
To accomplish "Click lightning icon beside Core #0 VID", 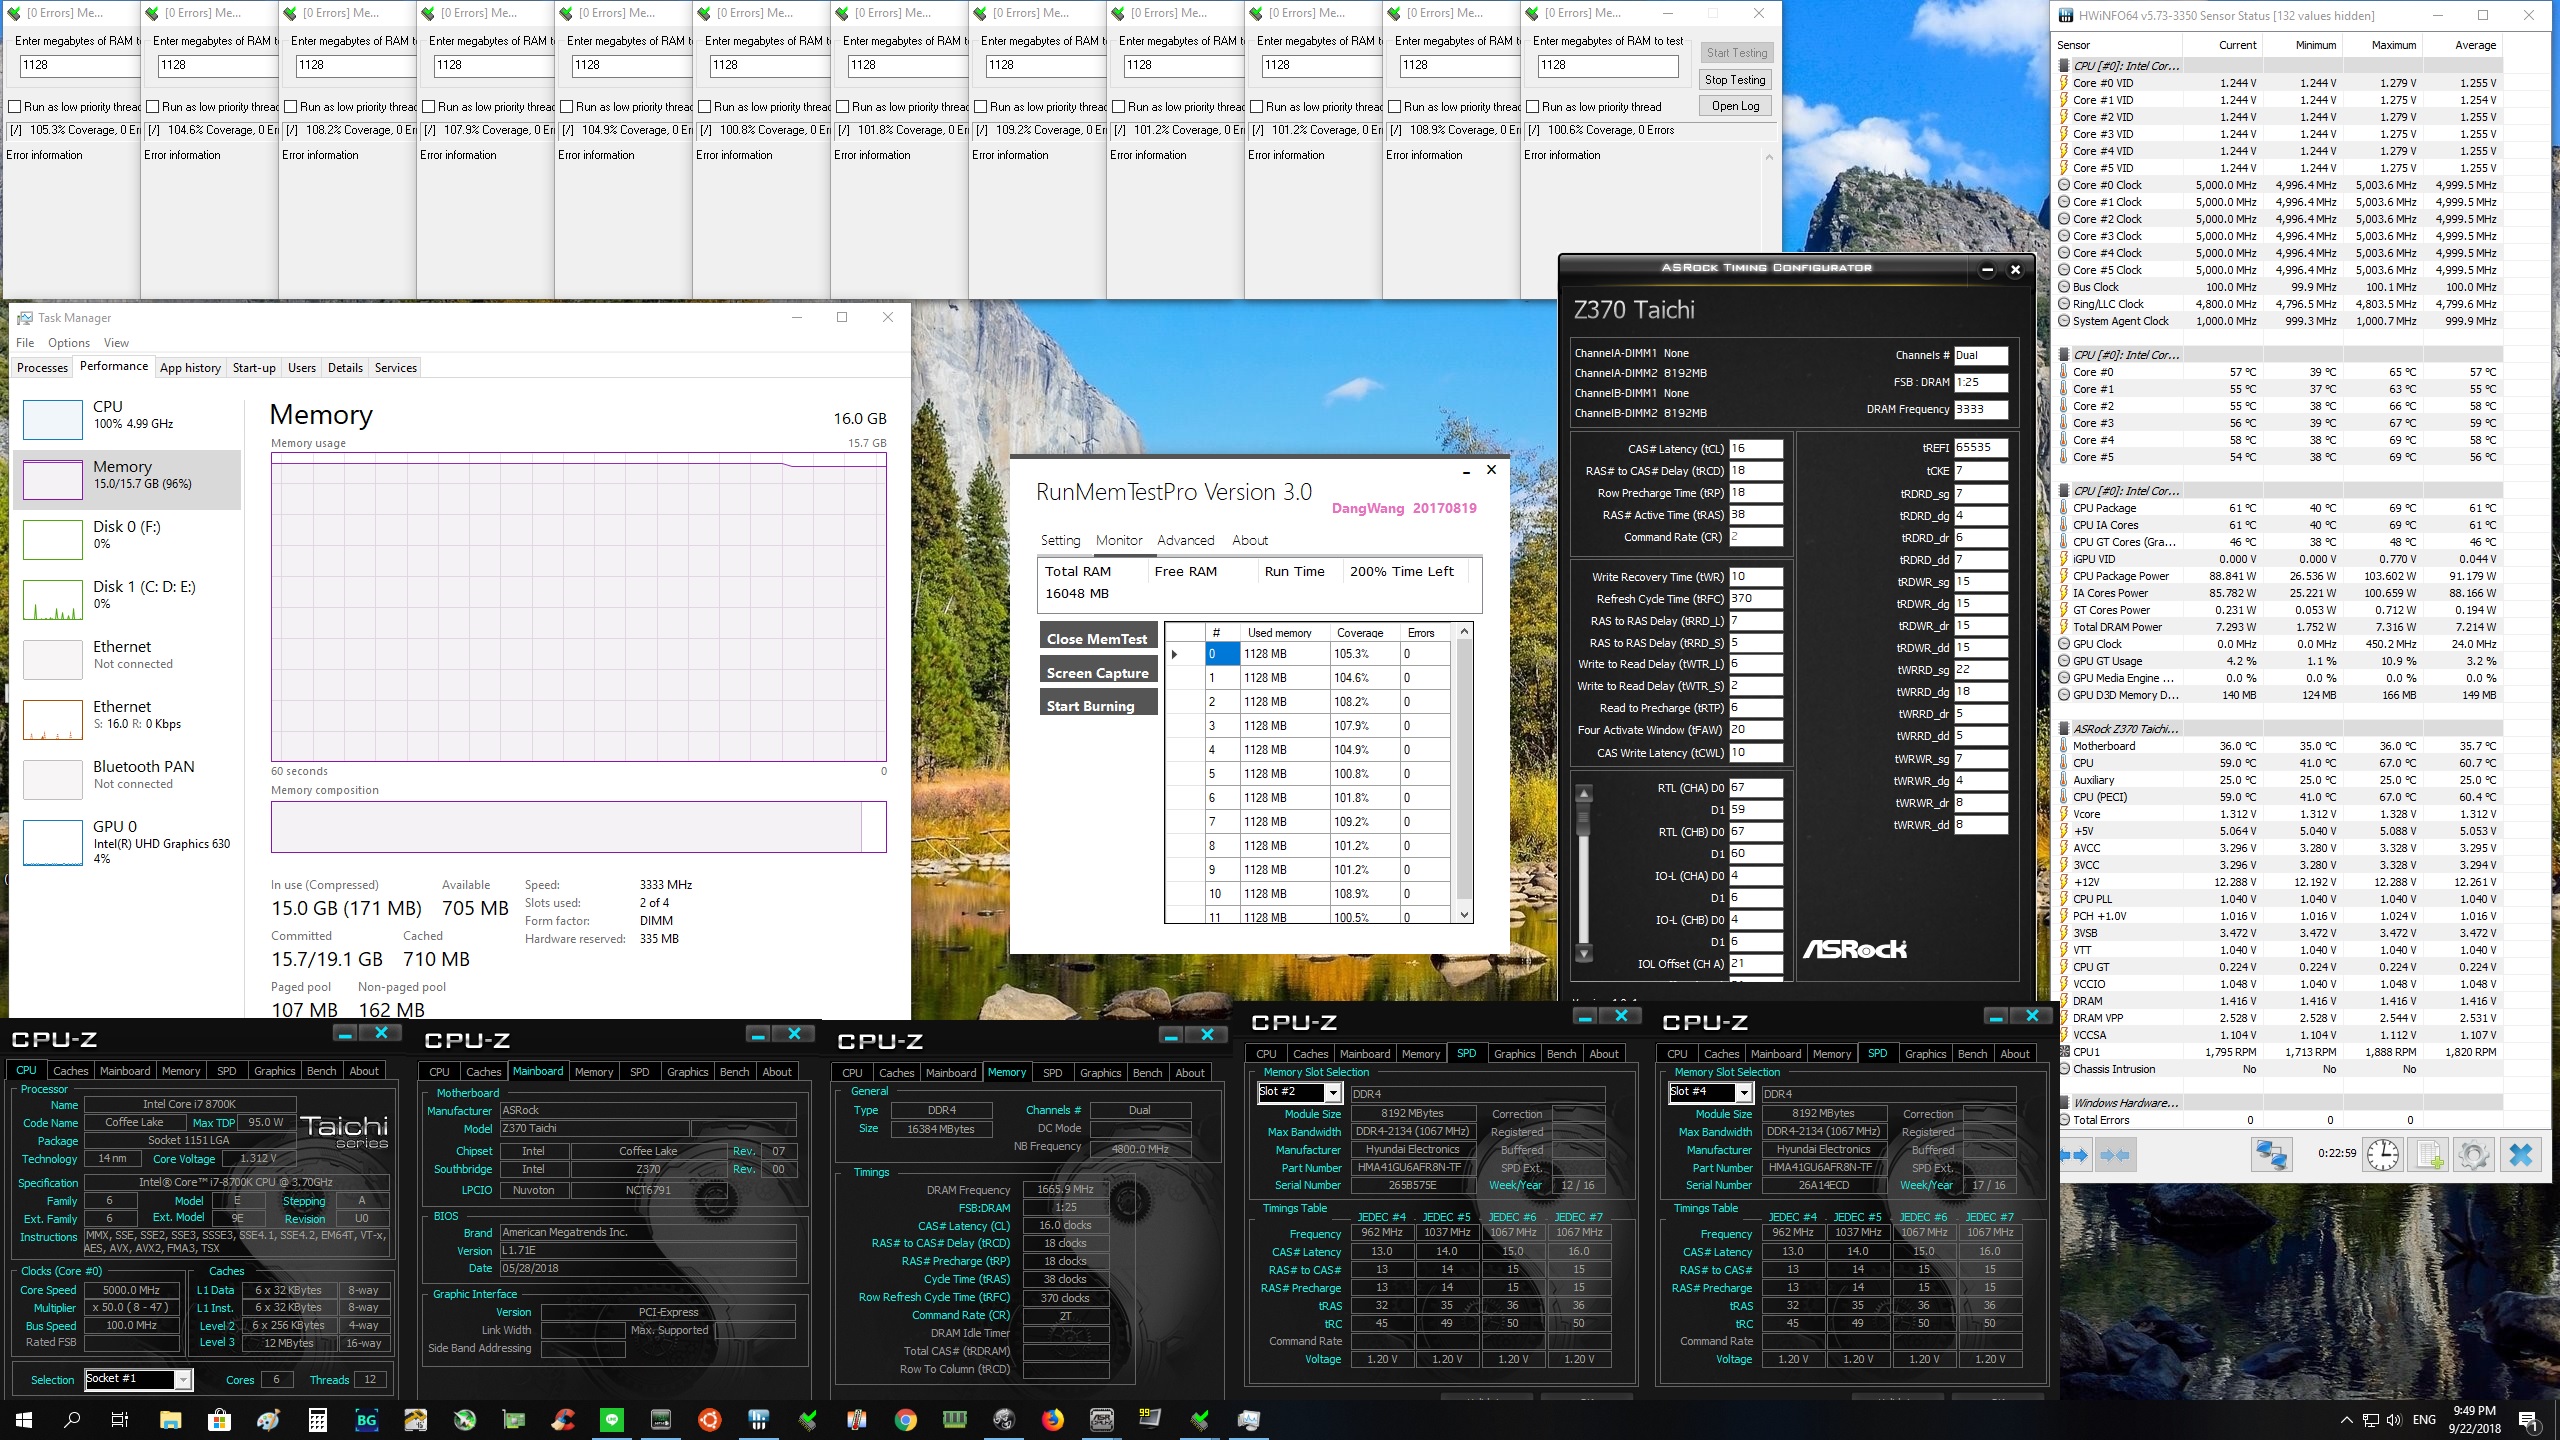I will pos(2065,83).
